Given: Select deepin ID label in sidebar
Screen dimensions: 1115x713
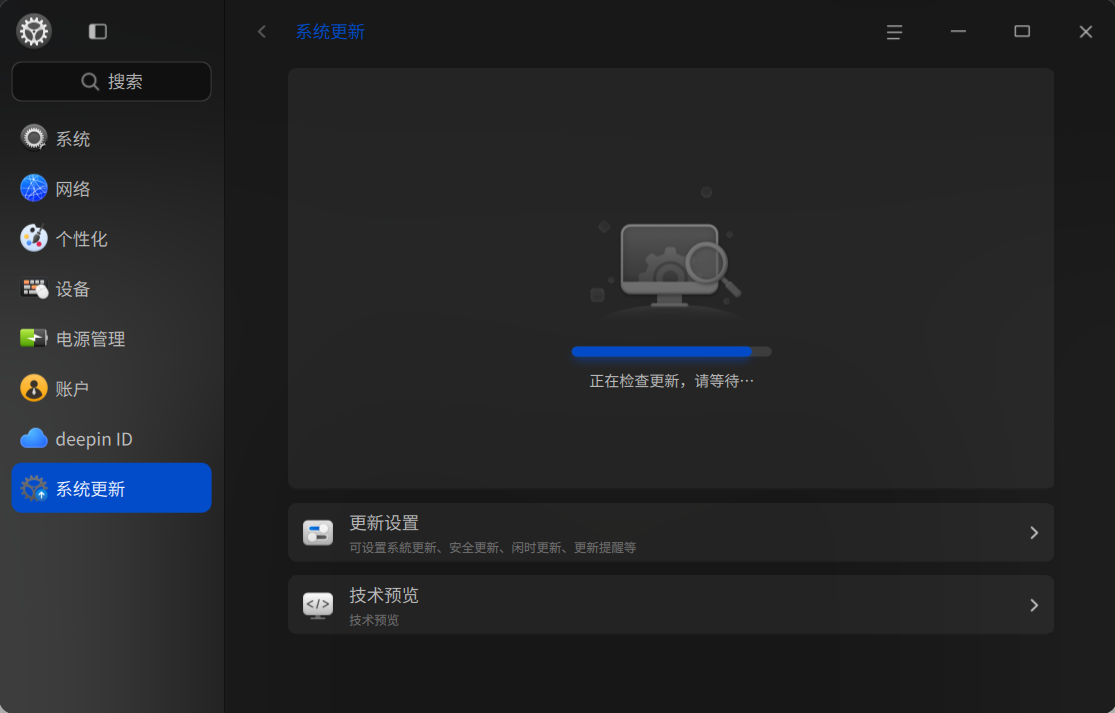Looking at the screenshot, I should coord(94,439).
